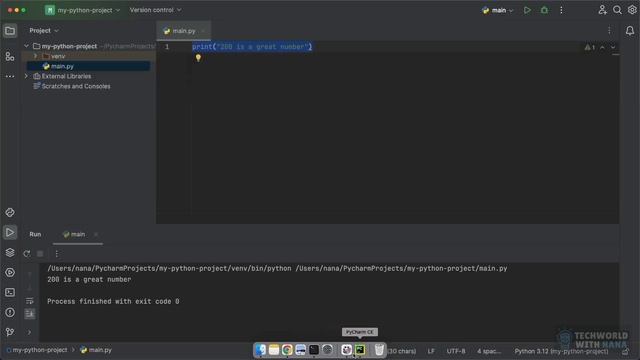The image size is (640, 360).
Task: Open Version control dropdown
Action: coord(156,10)
